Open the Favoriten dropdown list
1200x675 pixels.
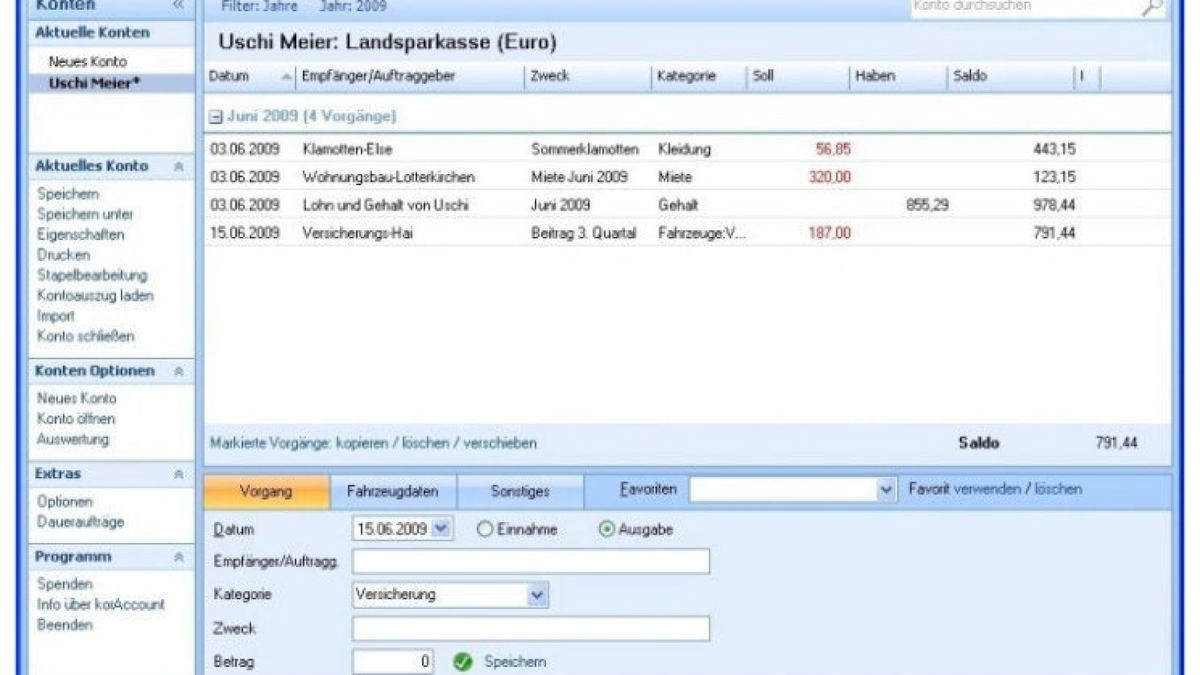pos(887,488)
